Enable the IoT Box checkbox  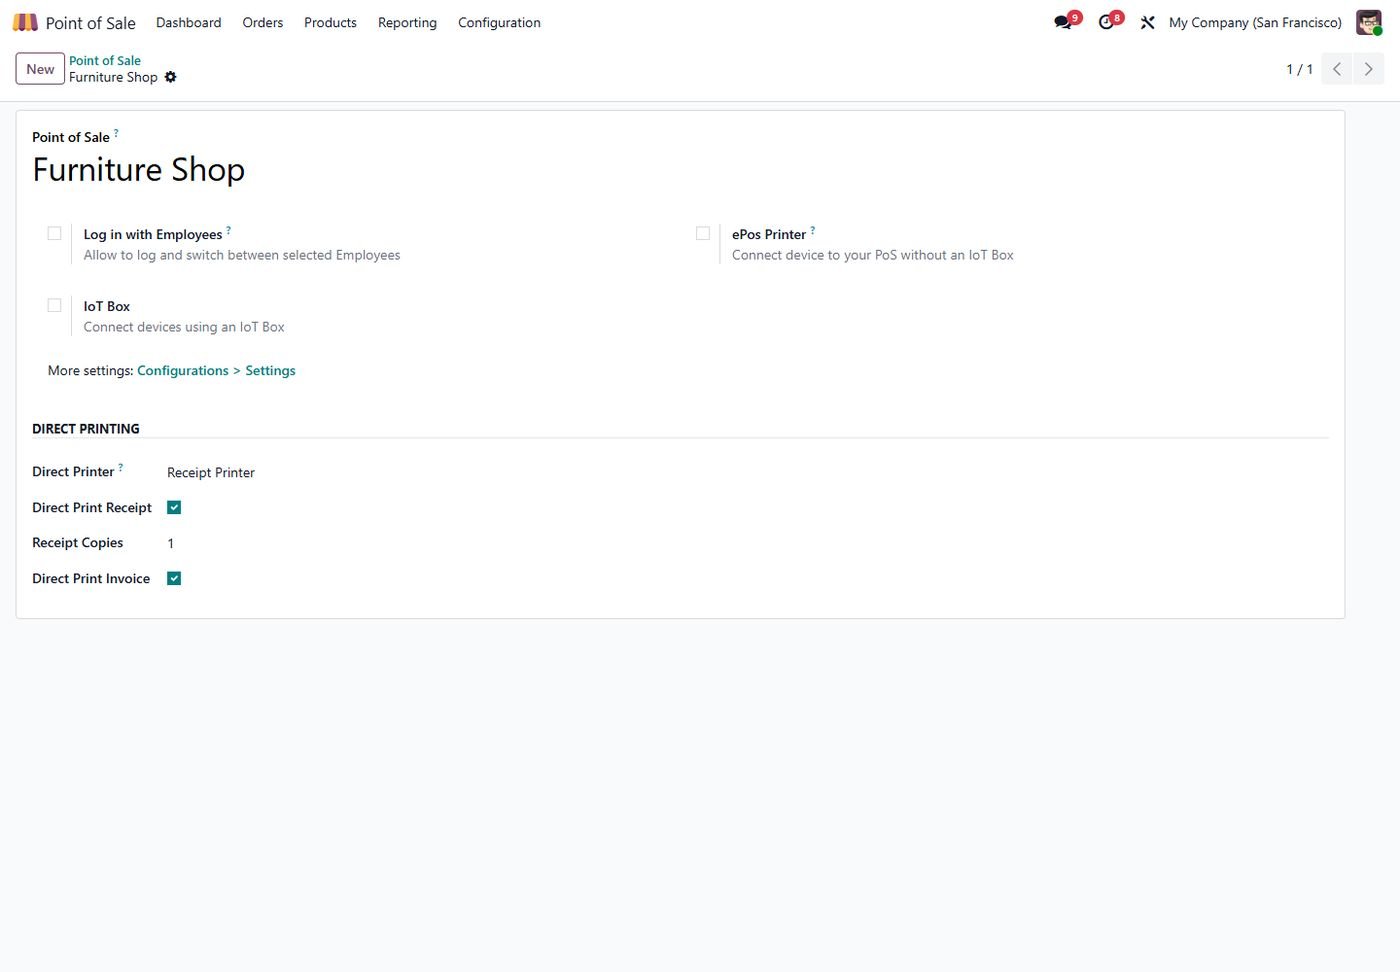point(54,306)
